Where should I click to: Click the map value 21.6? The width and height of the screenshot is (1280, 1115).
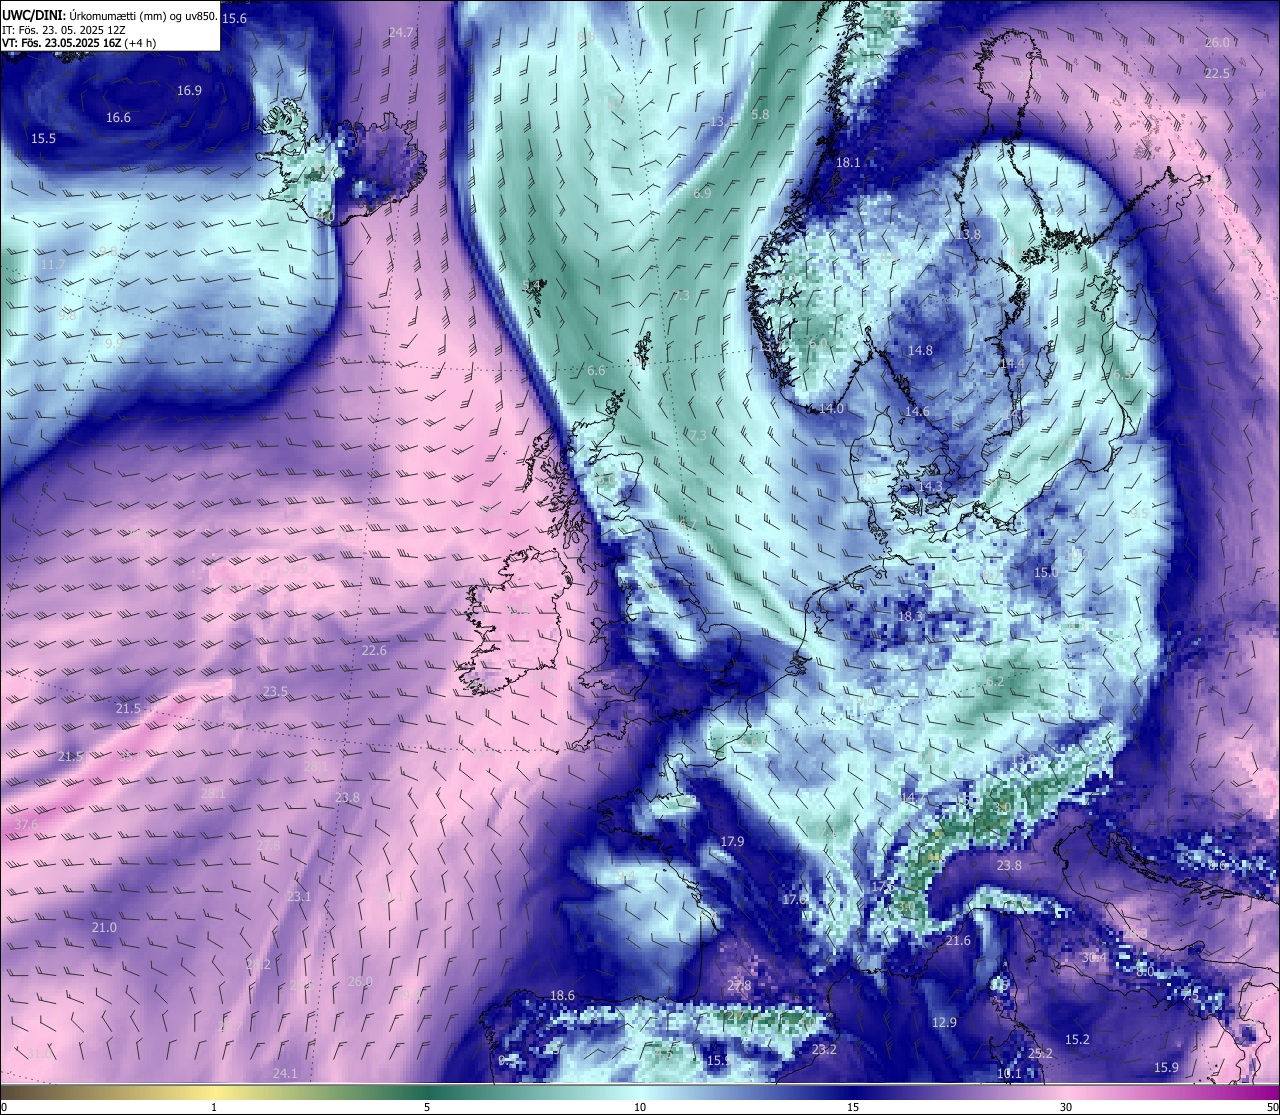click(958, 941)
